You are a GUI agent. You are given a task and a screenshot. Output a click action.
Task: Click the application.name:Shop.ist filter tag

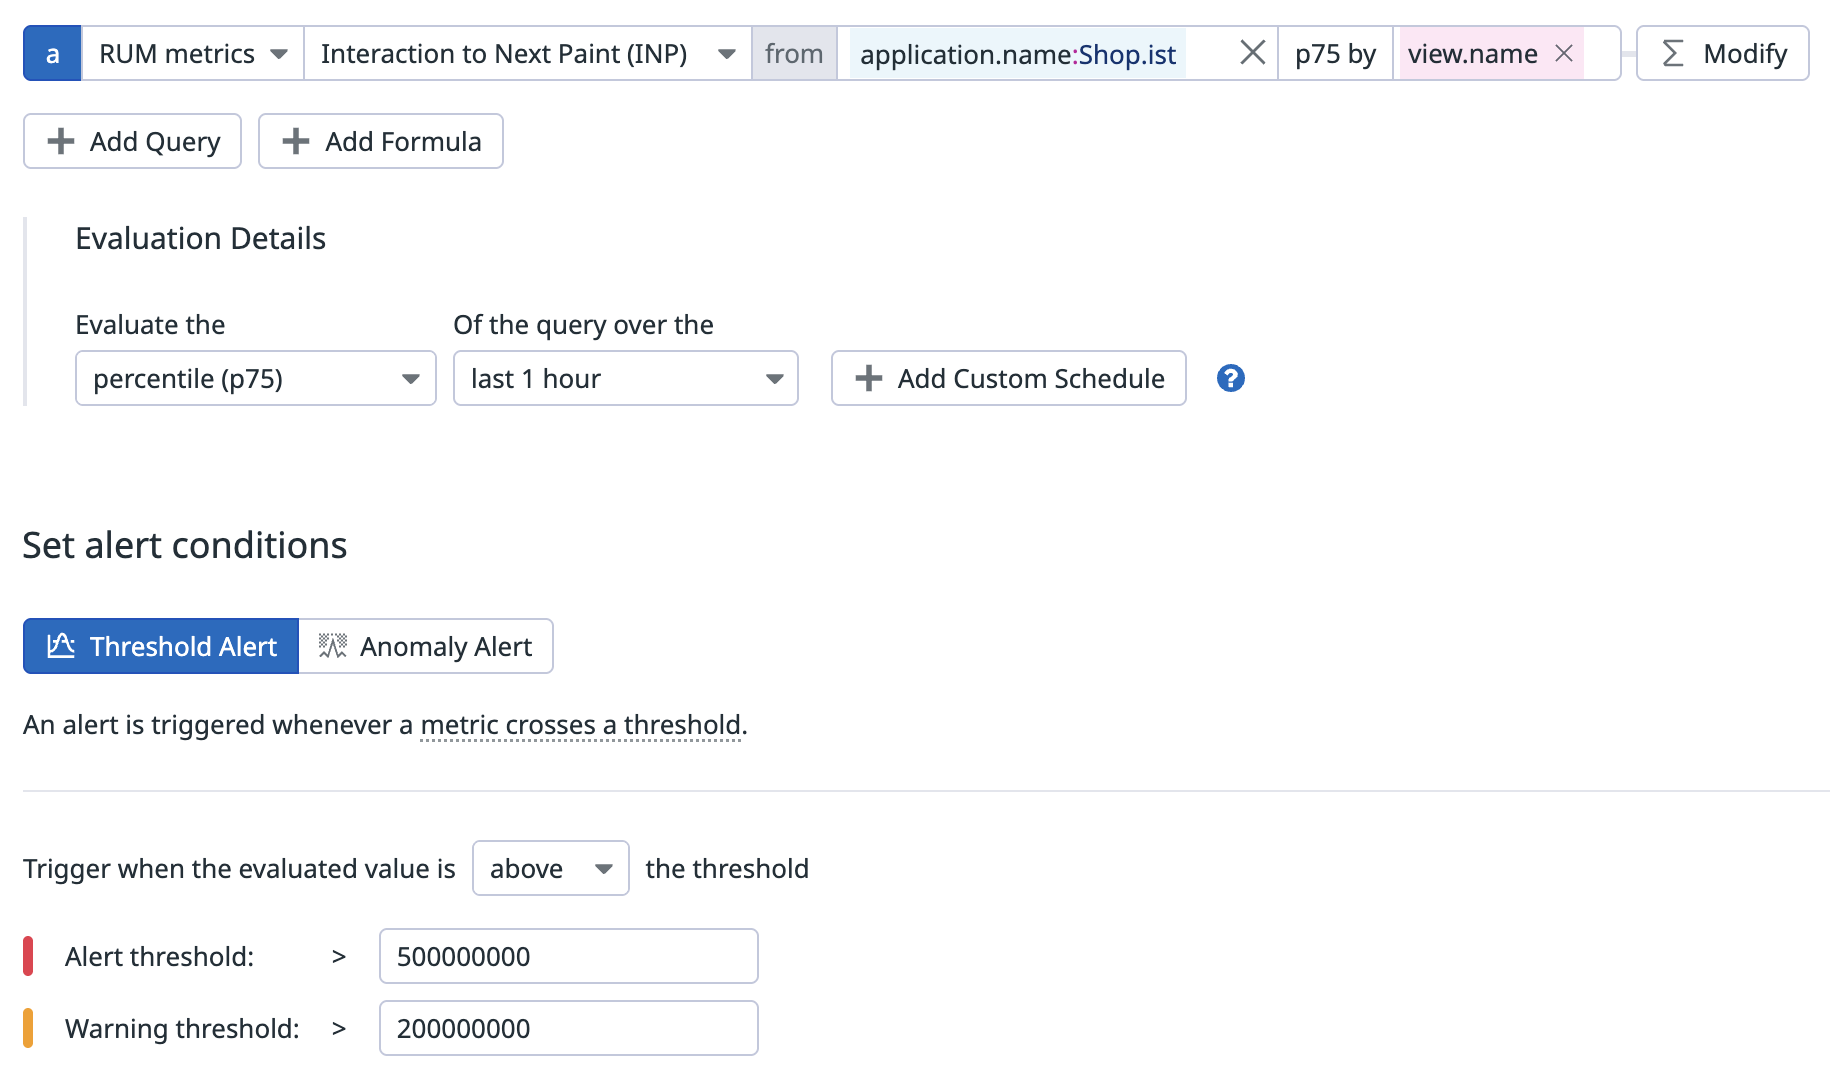[1017, 54]
